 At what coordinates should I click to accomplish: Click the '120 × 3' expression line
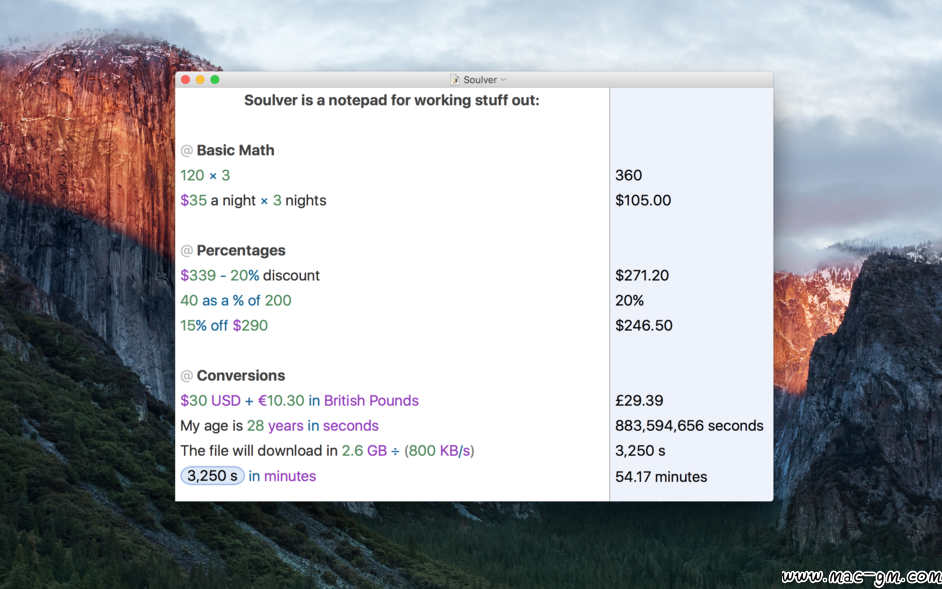205,175
